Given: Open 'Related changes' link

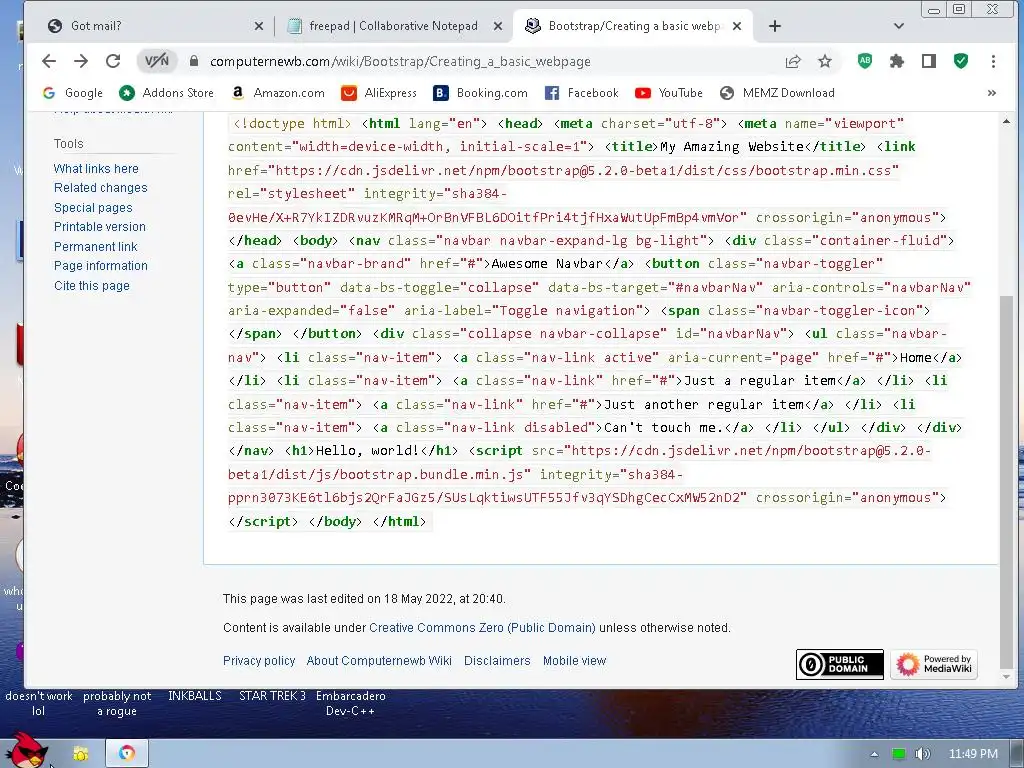Looking at the screenshot, I should [x=101, y=187].
